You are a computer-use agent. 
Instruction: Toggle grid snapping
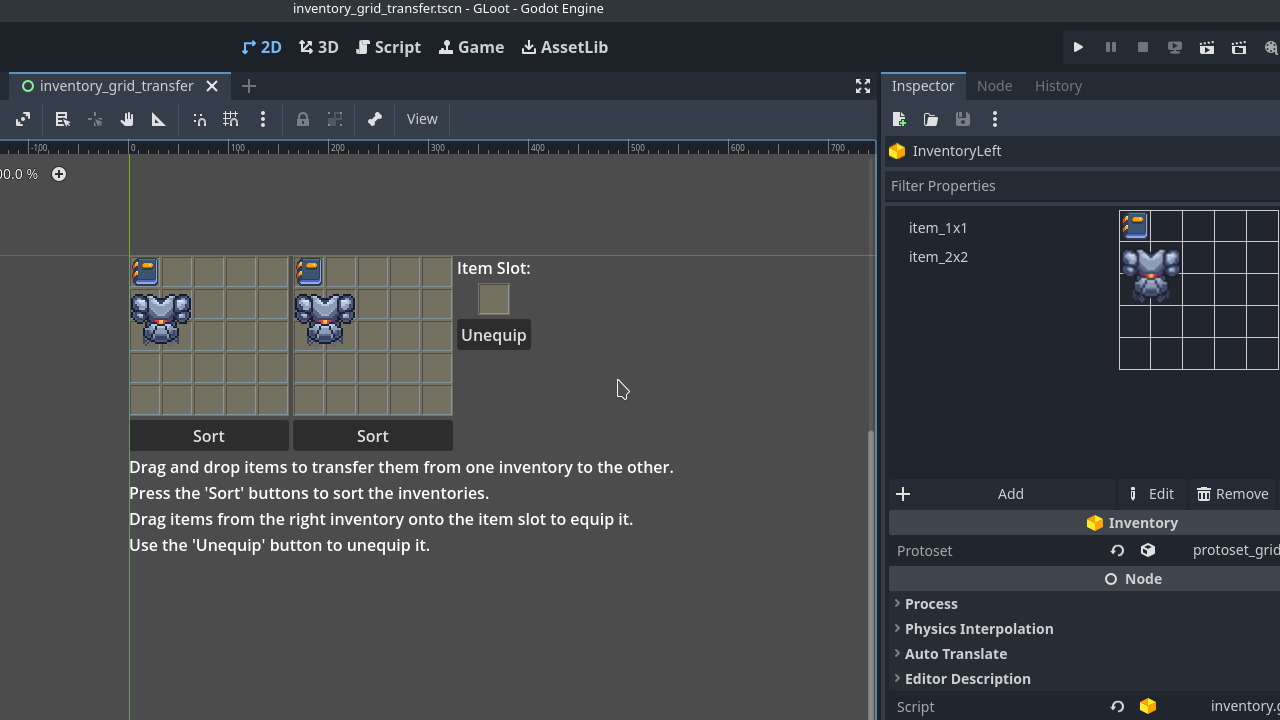[231, 119]
